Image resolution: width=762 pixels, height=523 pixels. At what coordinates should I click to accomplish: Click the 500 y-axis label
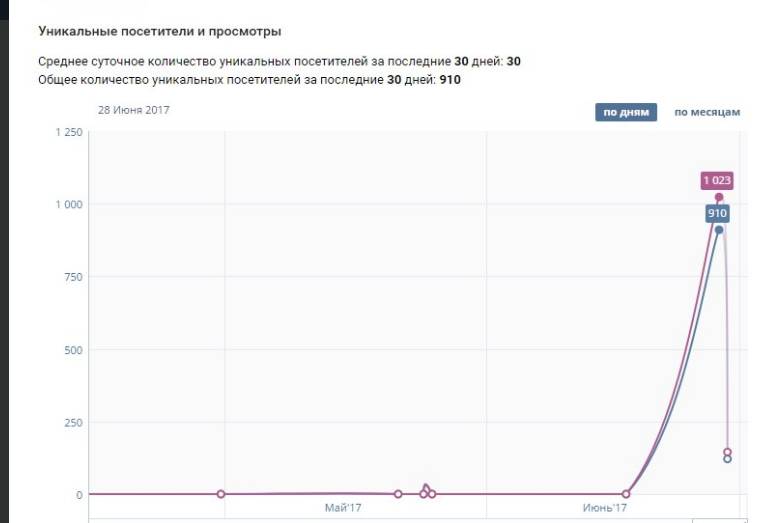(x=72, y=350)
